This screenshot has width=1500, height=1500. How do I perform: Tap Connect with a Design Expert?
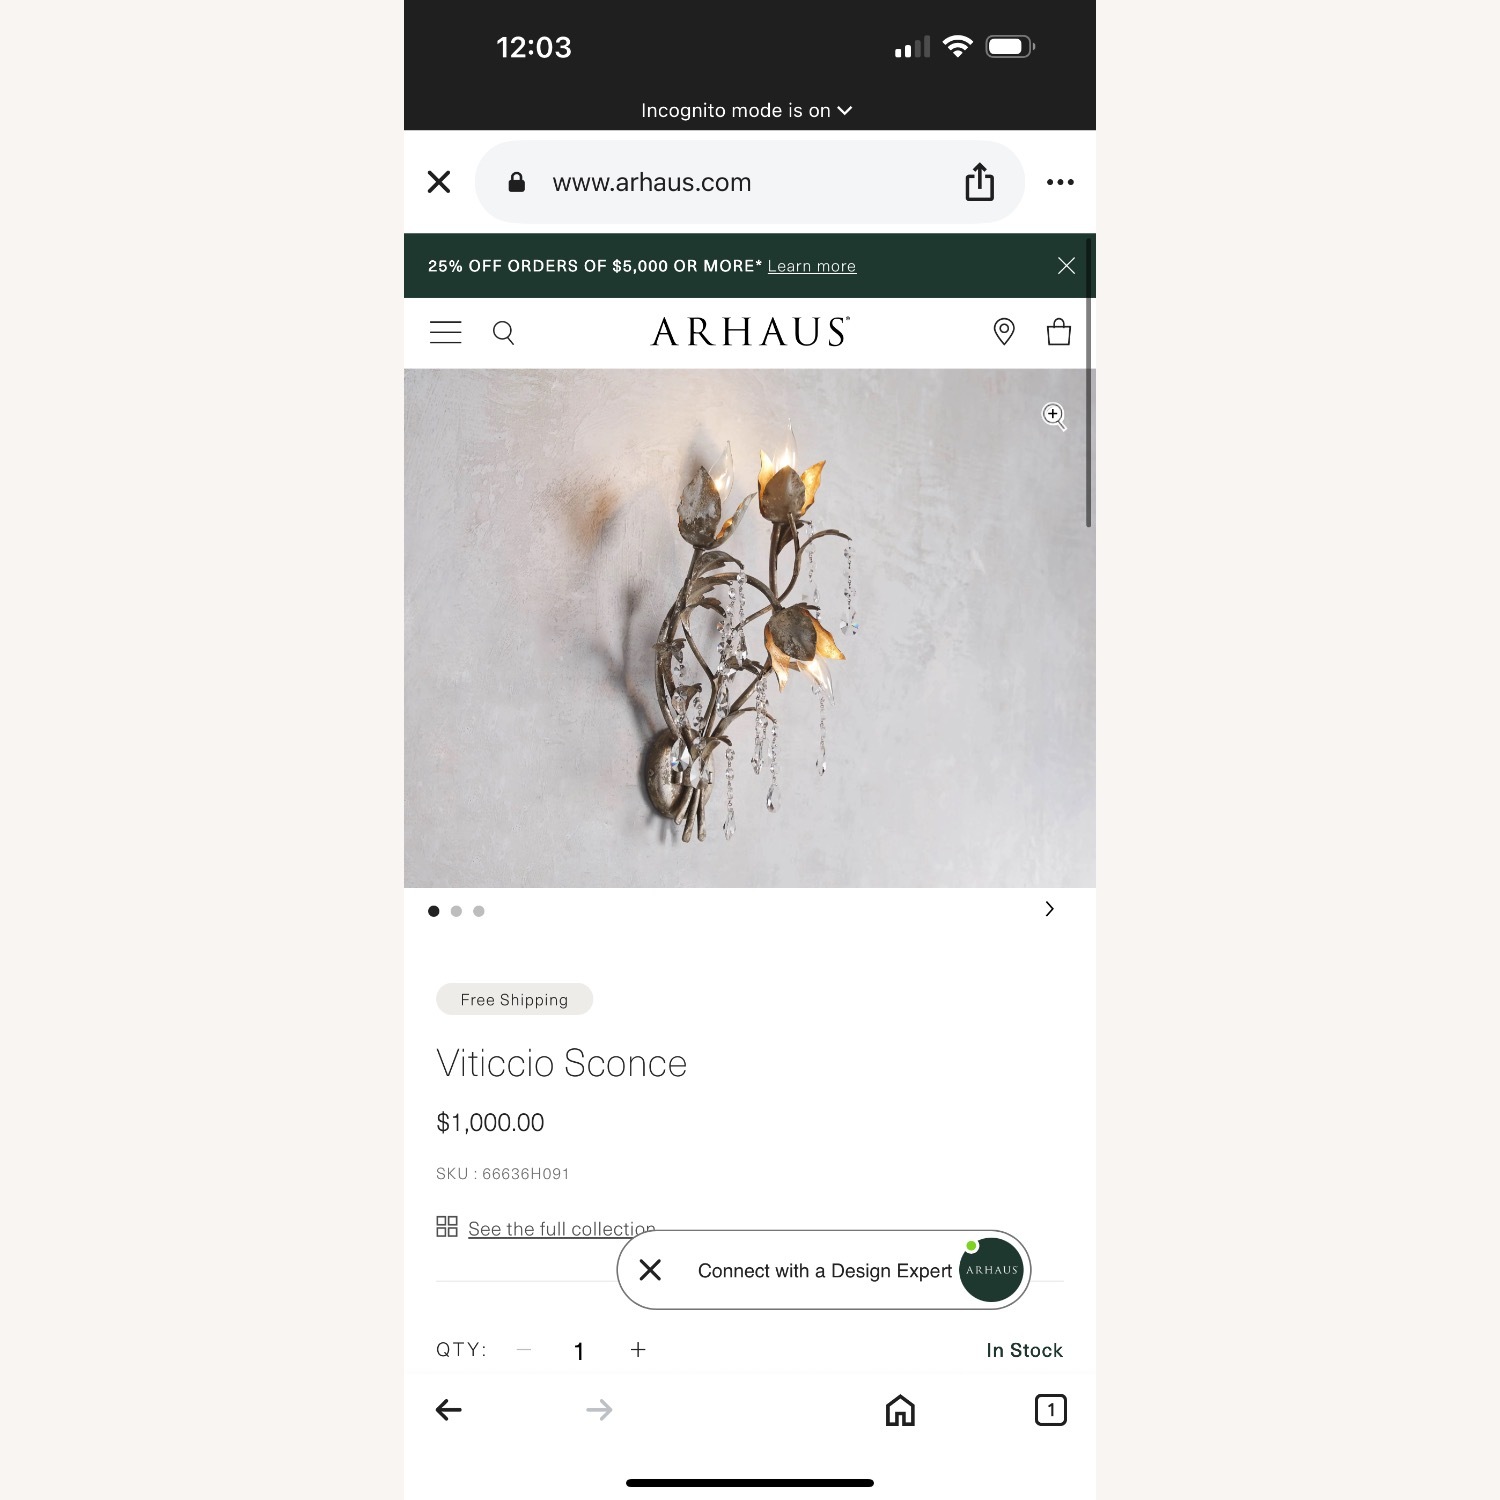pos(825,1270)
